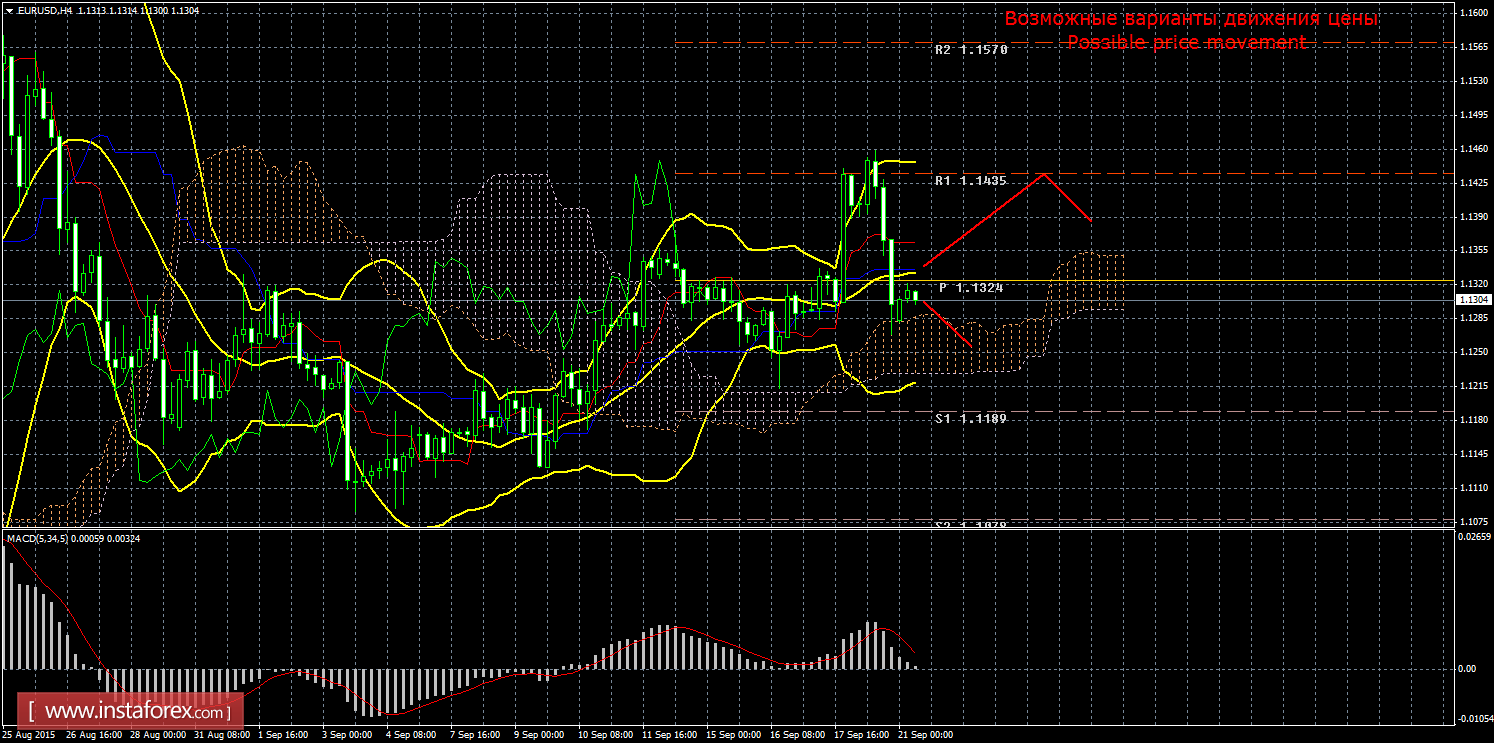Click the 9 Sep 00:00 time label

click(x=537, y=735)
